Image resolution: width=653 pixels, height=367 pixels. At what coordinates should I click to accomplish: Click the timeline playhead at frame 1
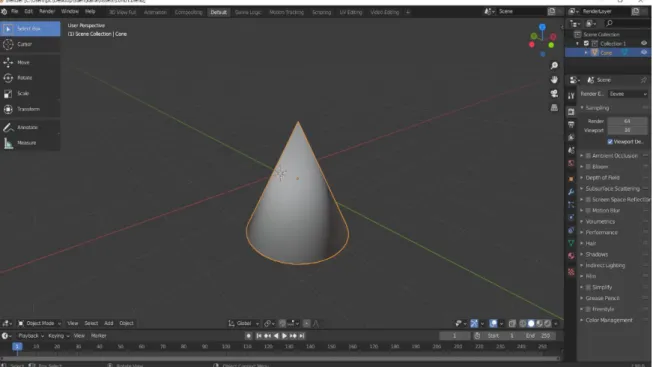(x=17, y=347)
